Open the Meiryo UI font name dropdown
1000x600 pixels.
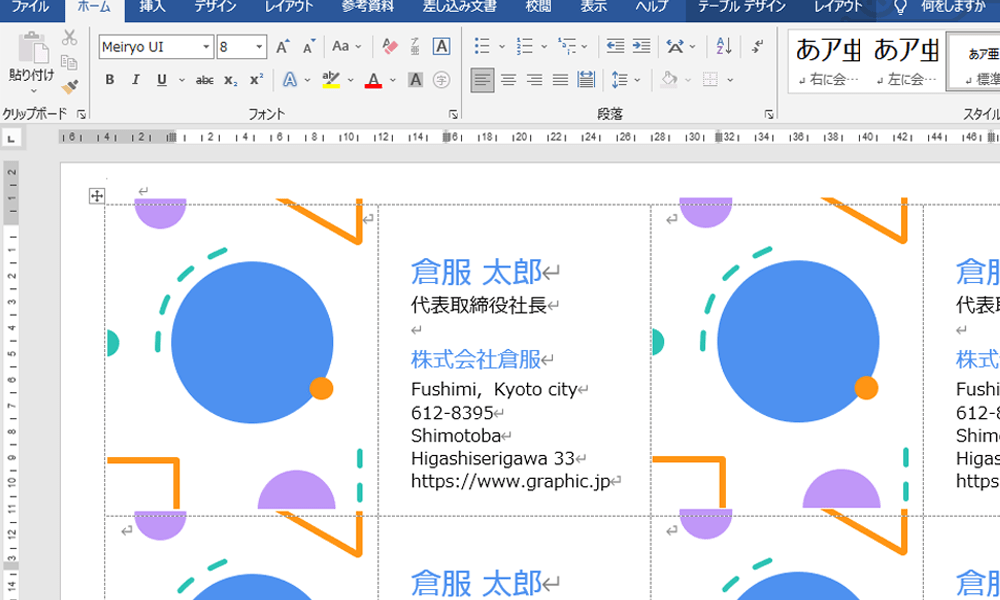tap(207, 47)
